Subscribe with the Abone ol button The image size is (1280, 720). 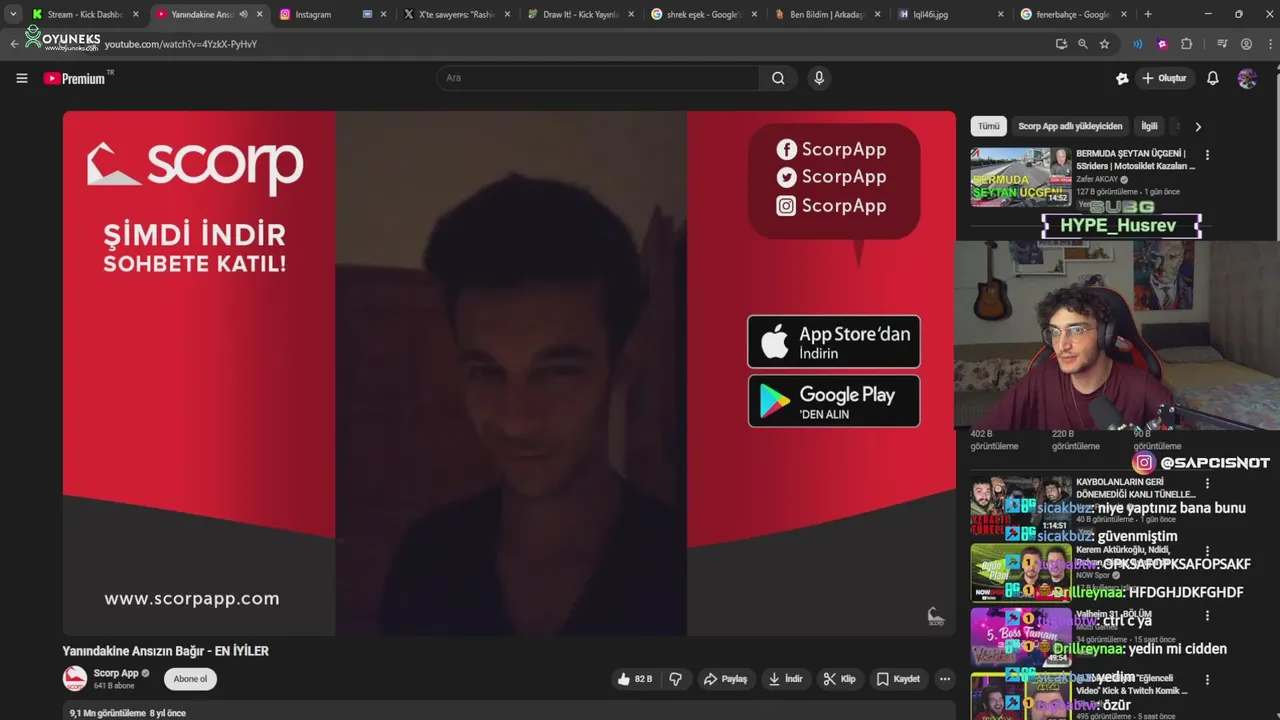pyautogui.click(x=190, y=679)
